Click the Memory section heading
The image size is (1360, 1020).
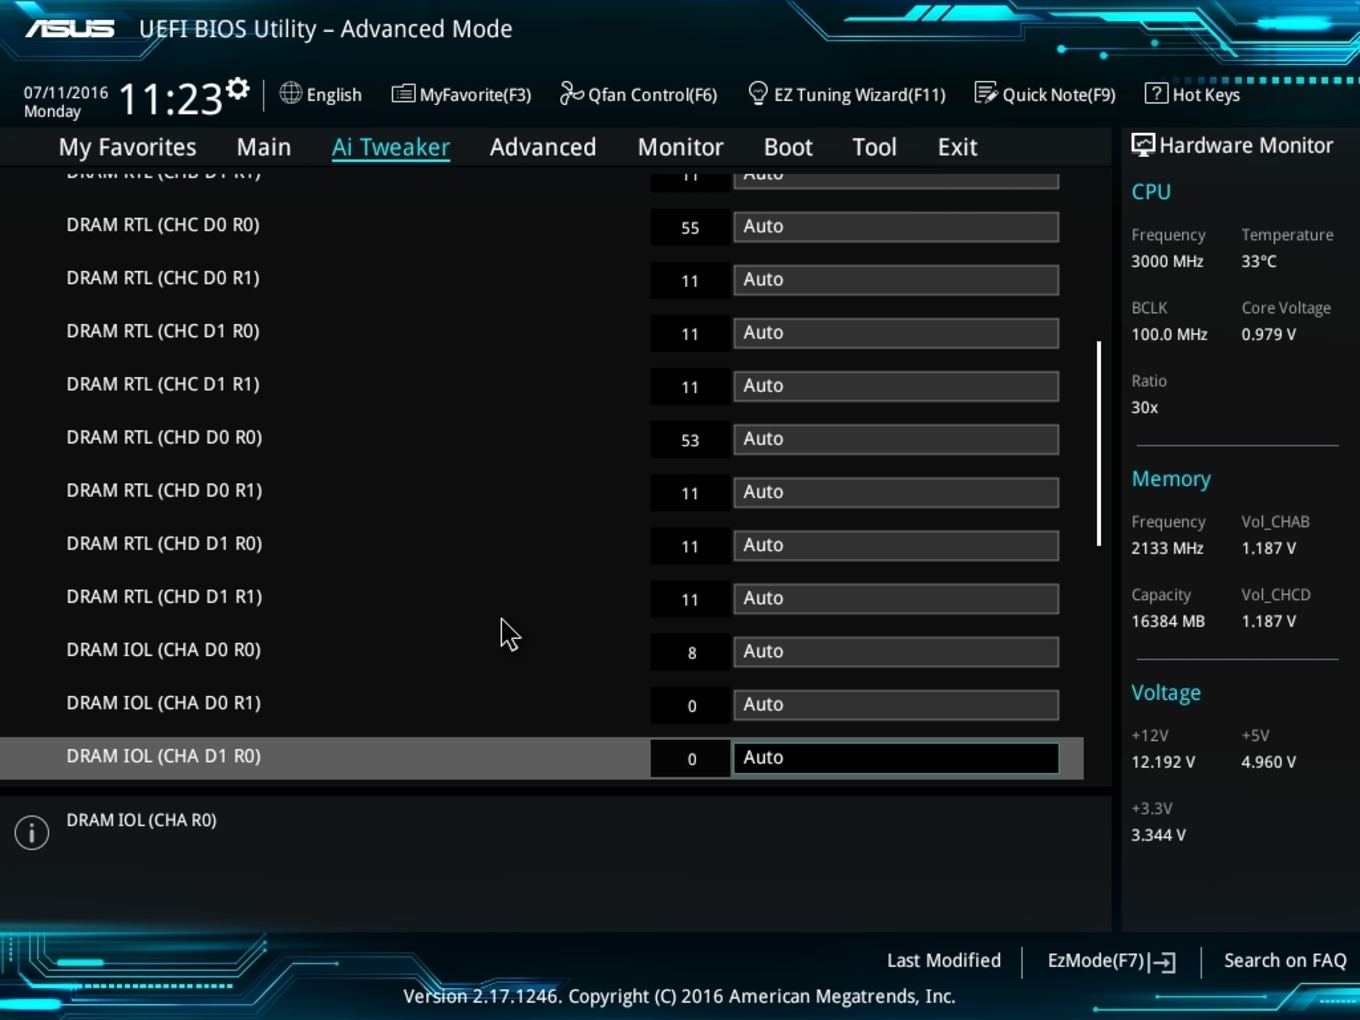(x=1171, y=479)
